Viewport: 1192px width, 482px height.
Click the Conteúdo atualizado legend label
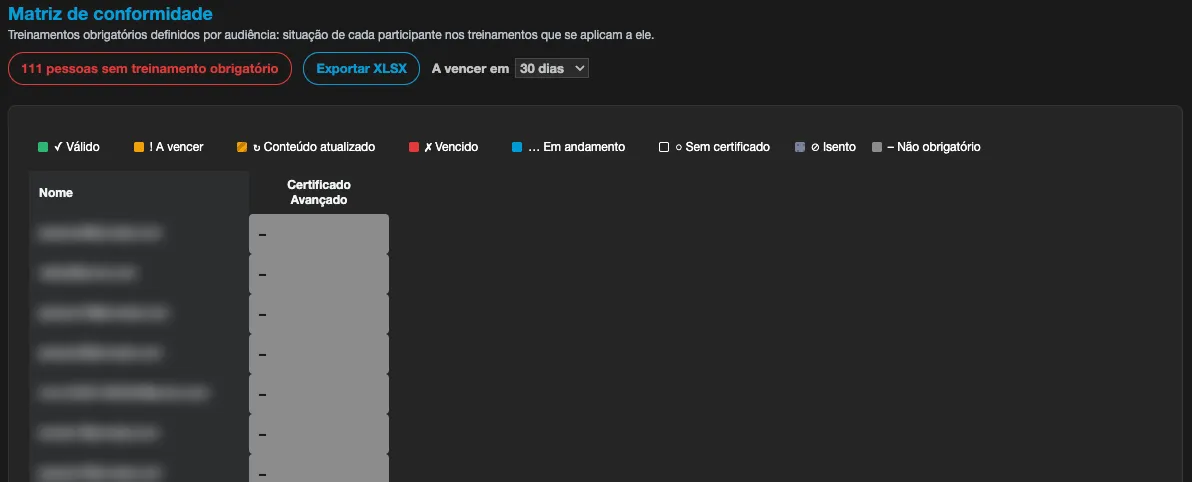(x=314, y=147)
